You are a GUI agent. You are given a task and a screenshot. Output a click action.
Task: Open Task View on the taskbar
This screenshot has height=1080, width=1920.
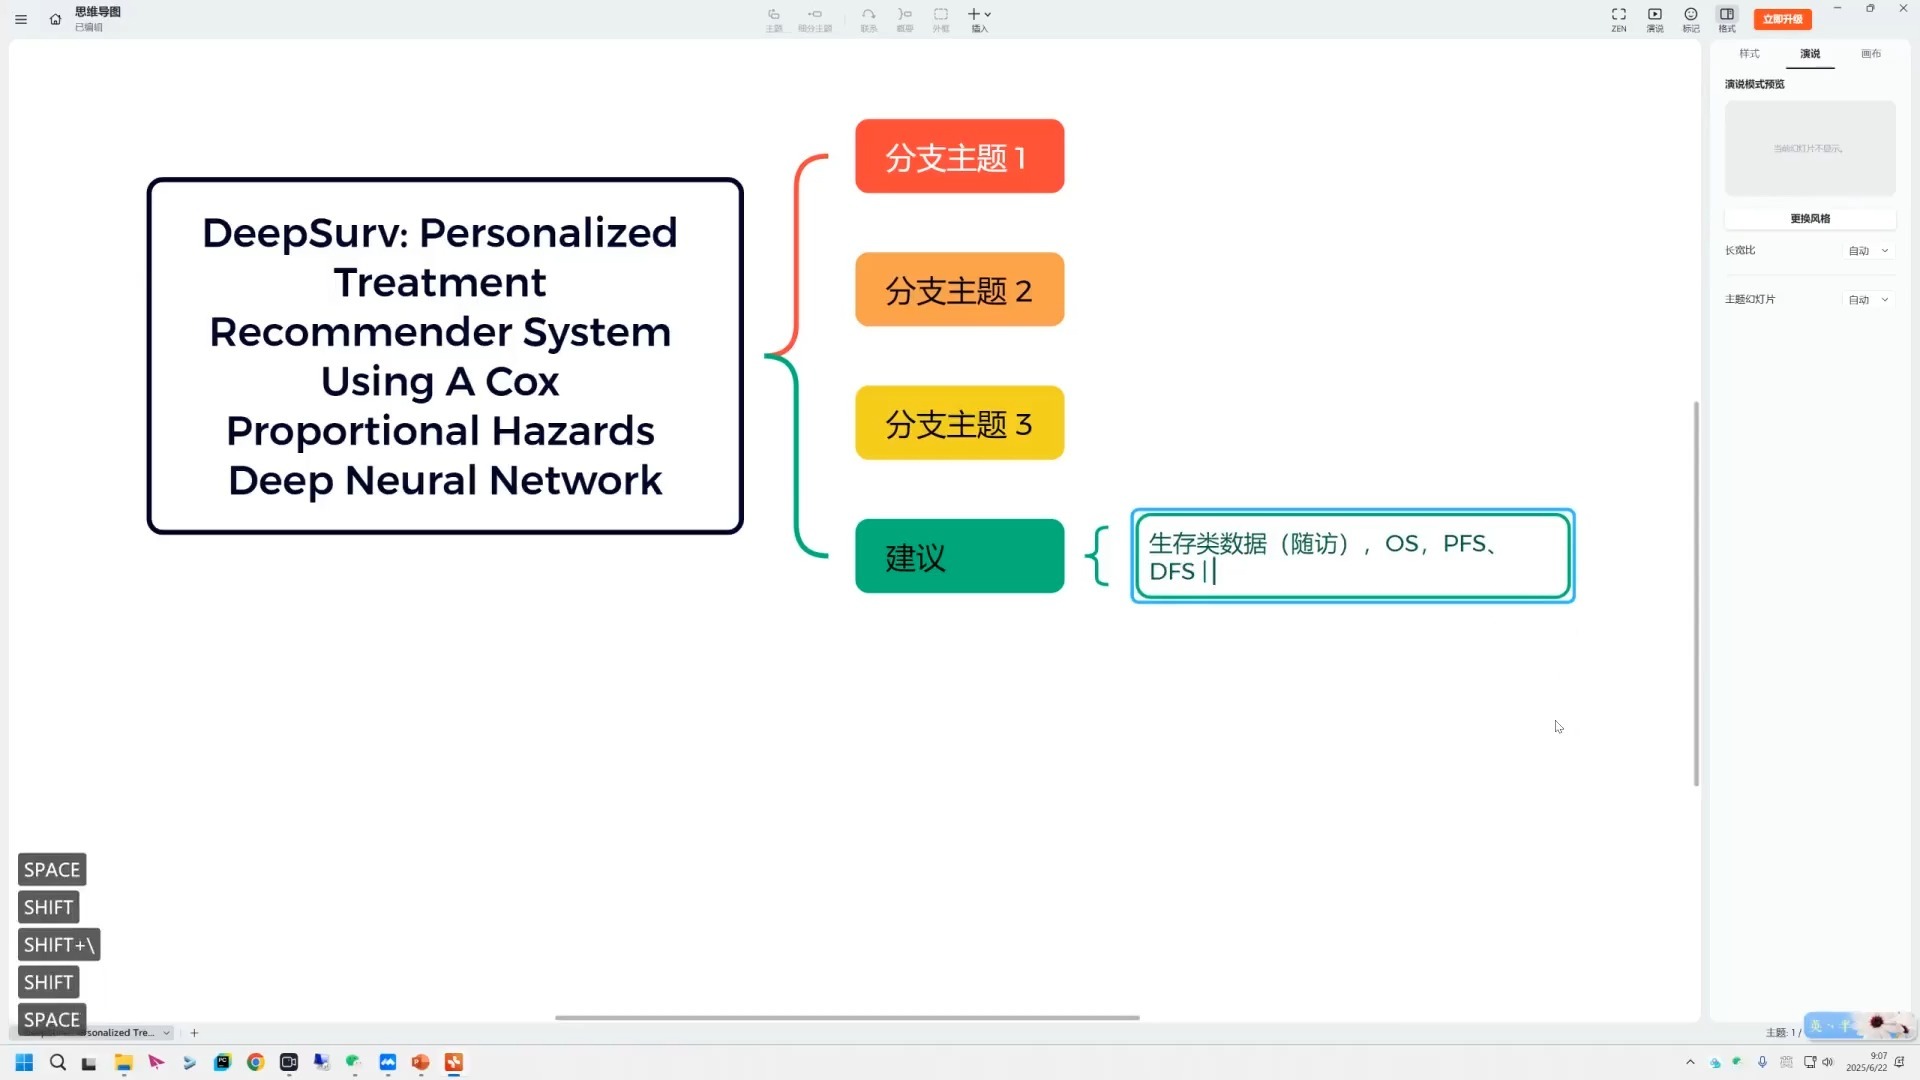click(89, 1063)
